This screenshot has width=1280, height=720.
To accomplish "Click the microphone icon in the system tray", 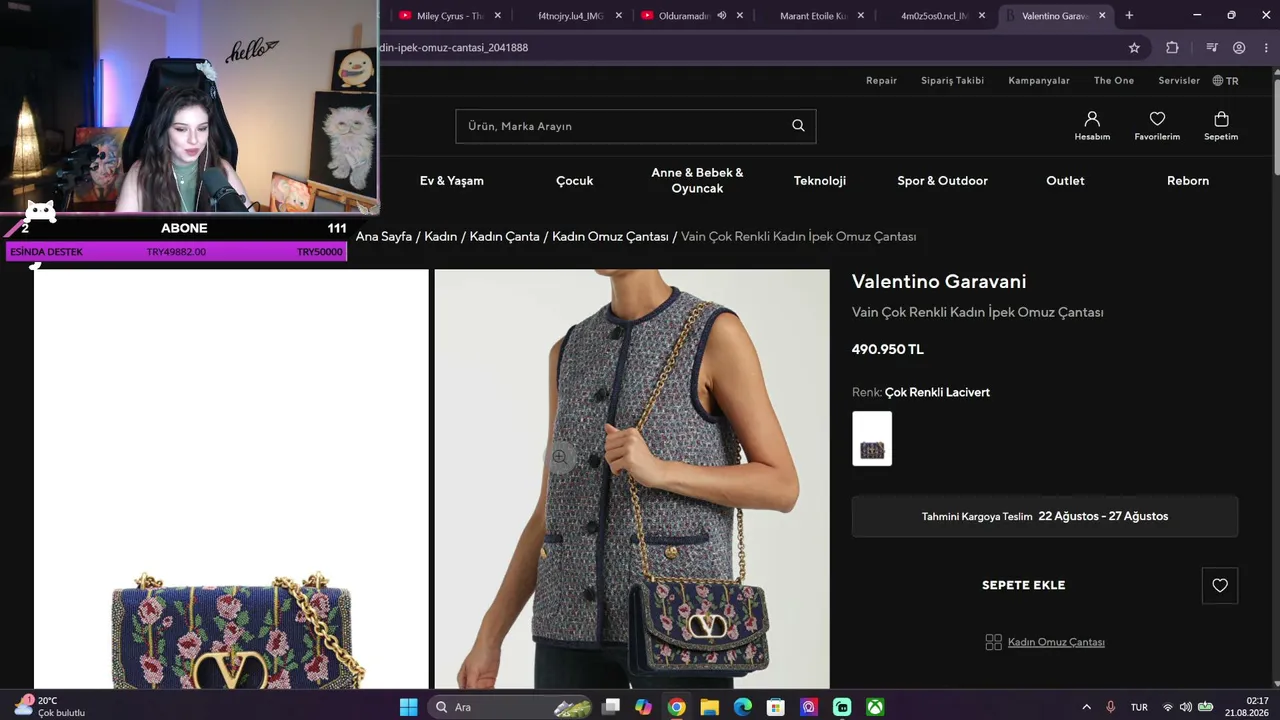I will [x=1110, y=707].
